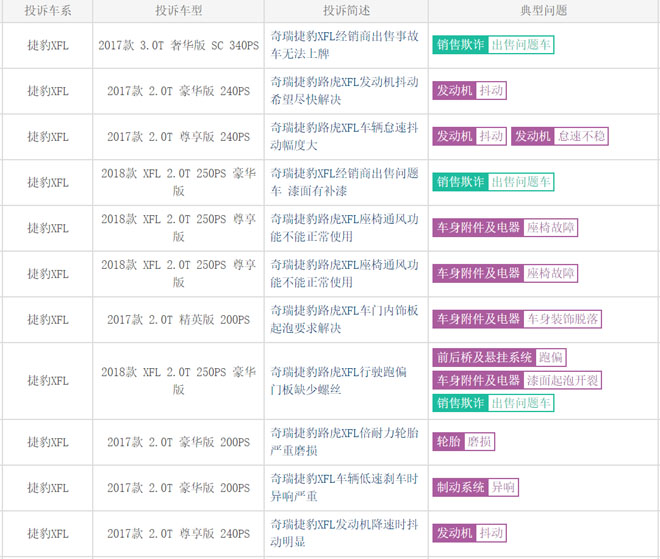The image size is (660, 559).
Task: Click 车身附件及电器 tag beside 车身装饰脱落
Action: tap(478, 319)
